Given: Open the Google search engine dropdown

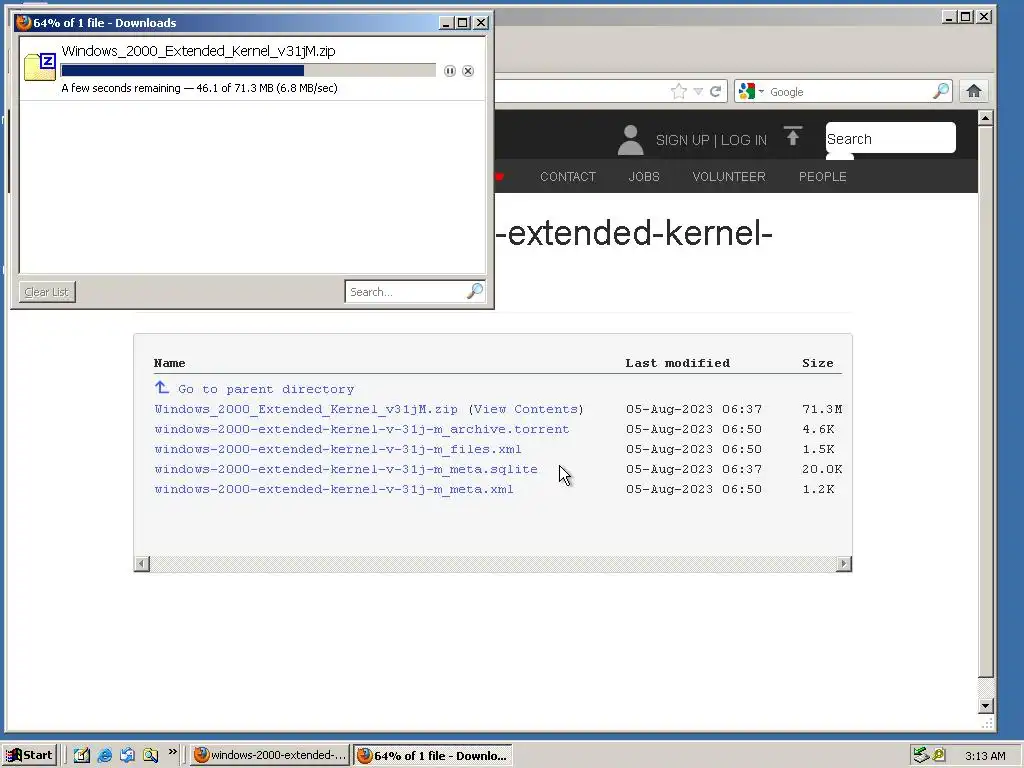Looking at the screenshot, I should pos(751,91).
